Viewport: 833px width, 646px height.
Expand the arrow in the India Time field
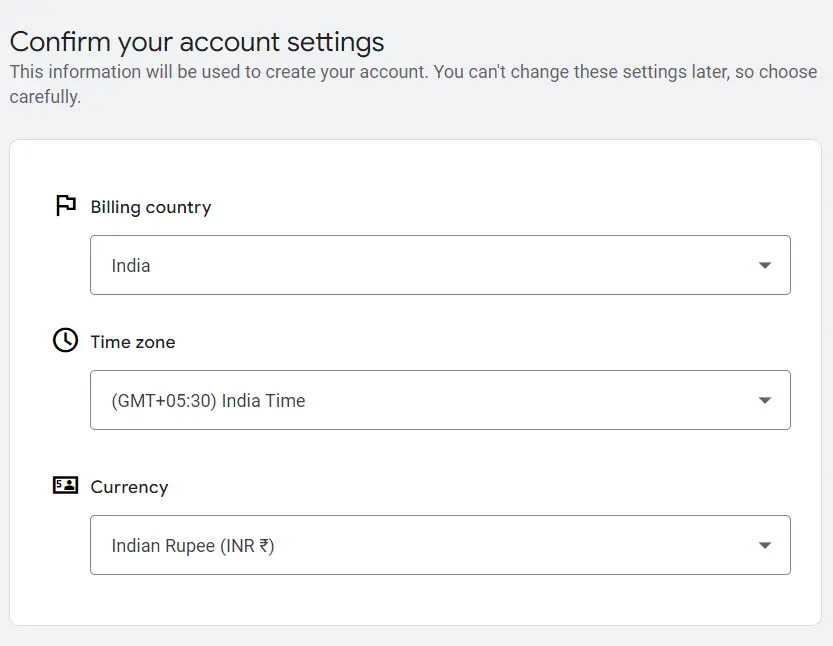pos(764,400)
